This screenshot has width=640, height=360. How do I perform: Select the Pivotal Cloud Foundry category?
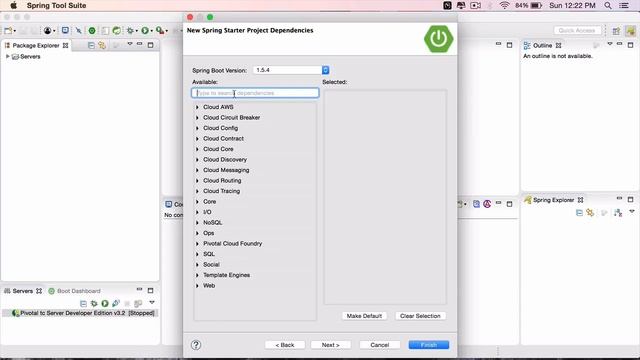(x=233, y=244)
